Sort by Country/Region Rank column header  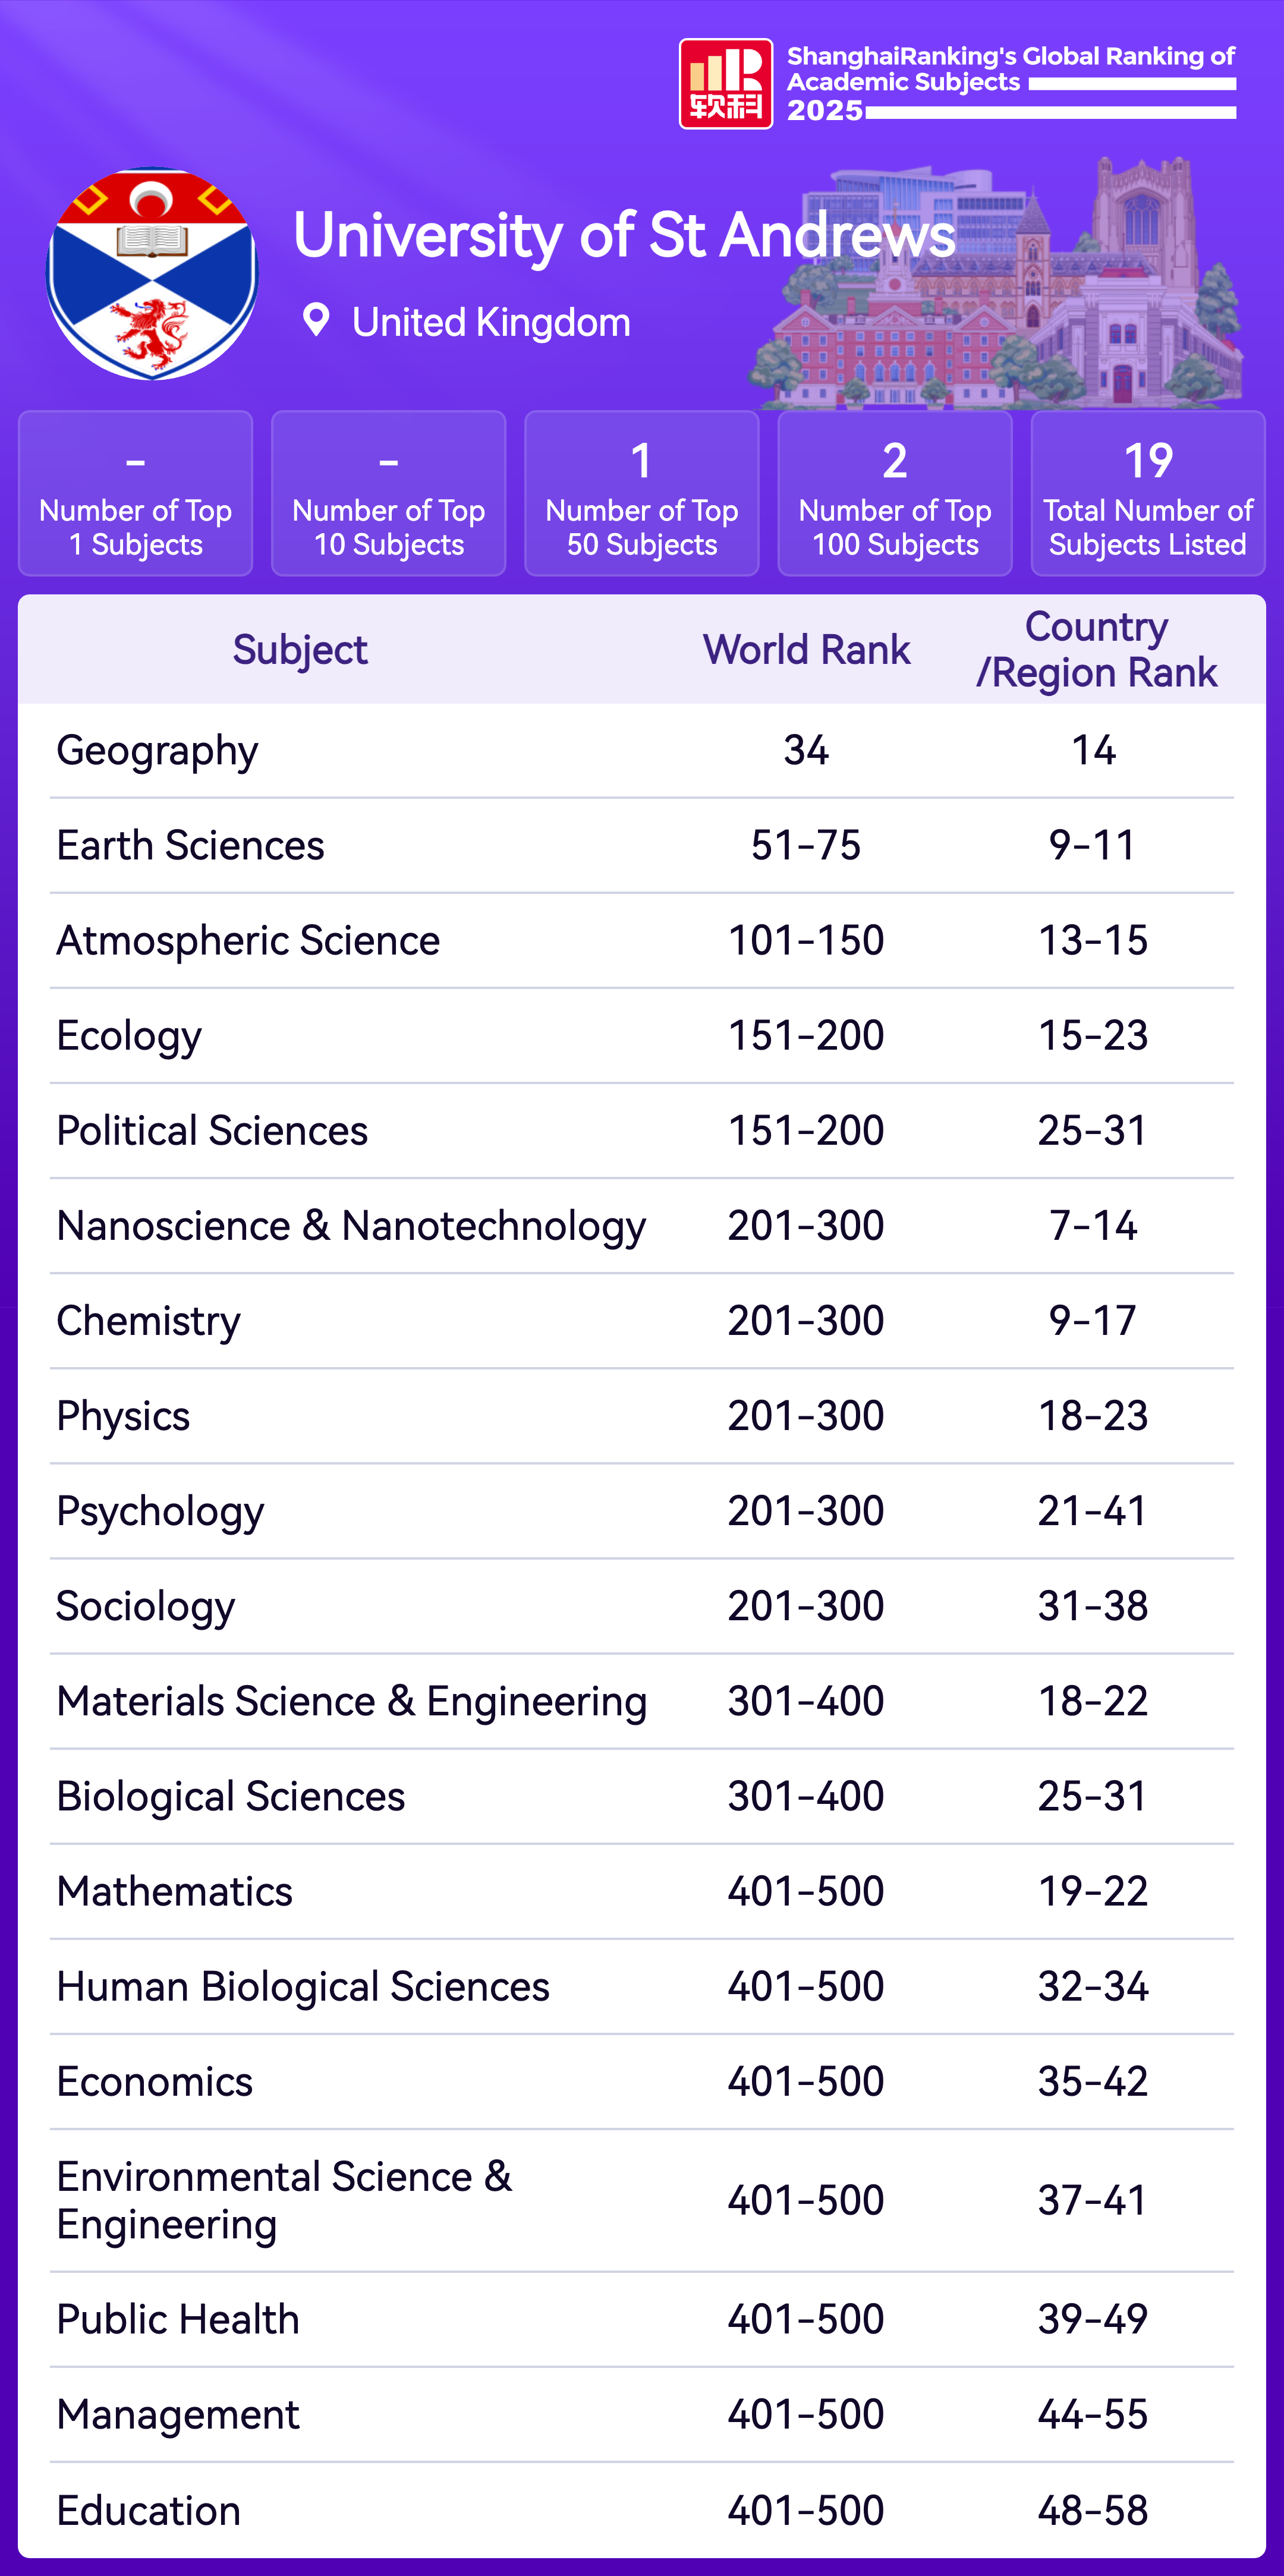click(1096, 650)
